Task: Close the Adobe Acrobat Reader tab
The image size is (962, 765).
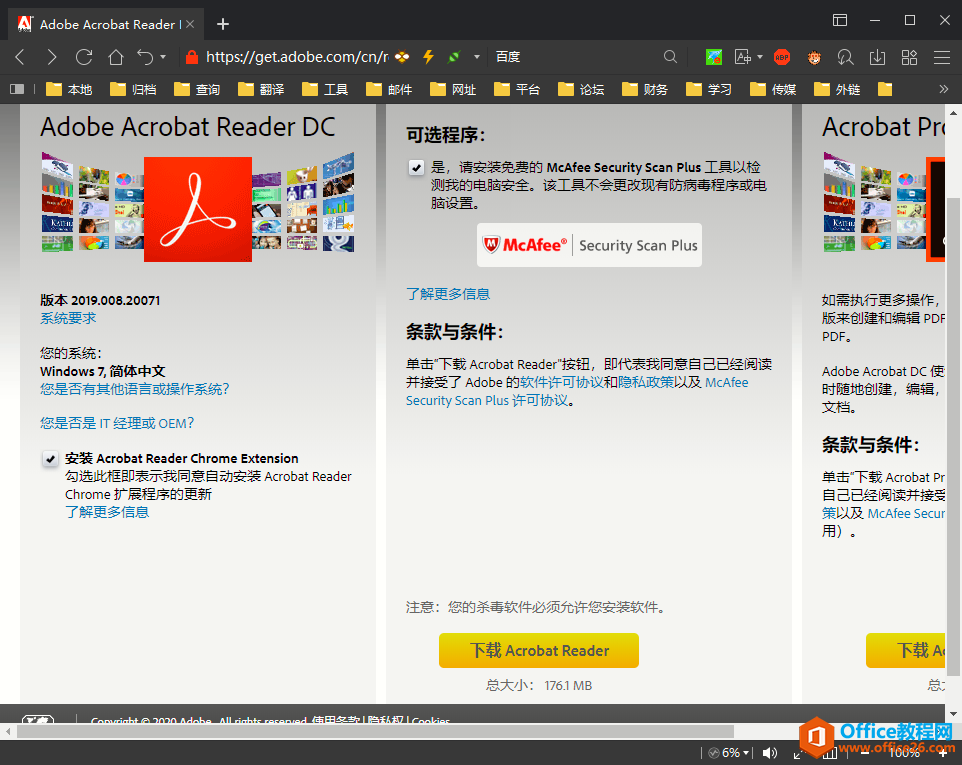Action: [190, 24]
